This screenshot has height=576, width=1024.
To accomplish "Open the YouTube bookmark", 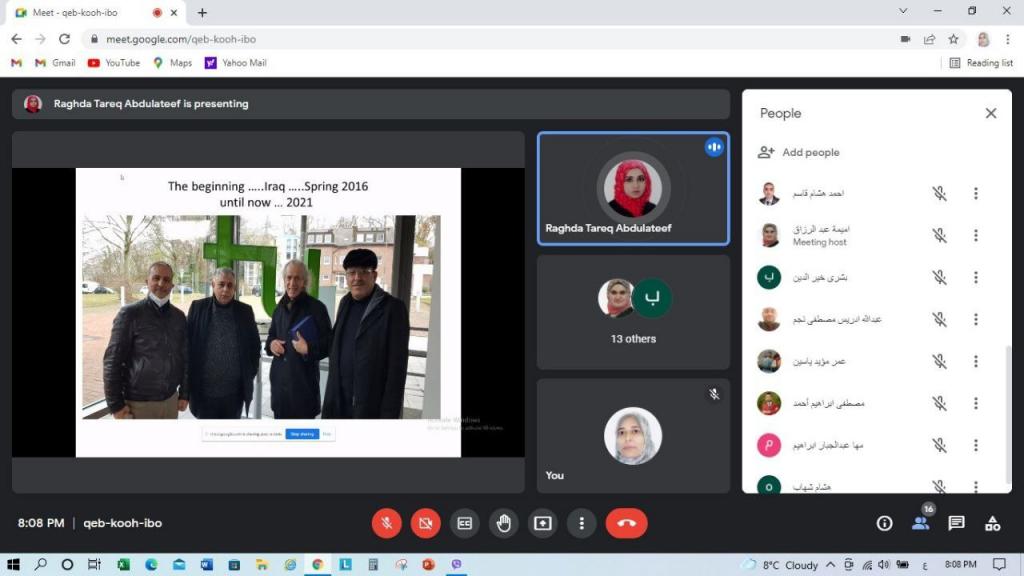I will pos(114,63).
